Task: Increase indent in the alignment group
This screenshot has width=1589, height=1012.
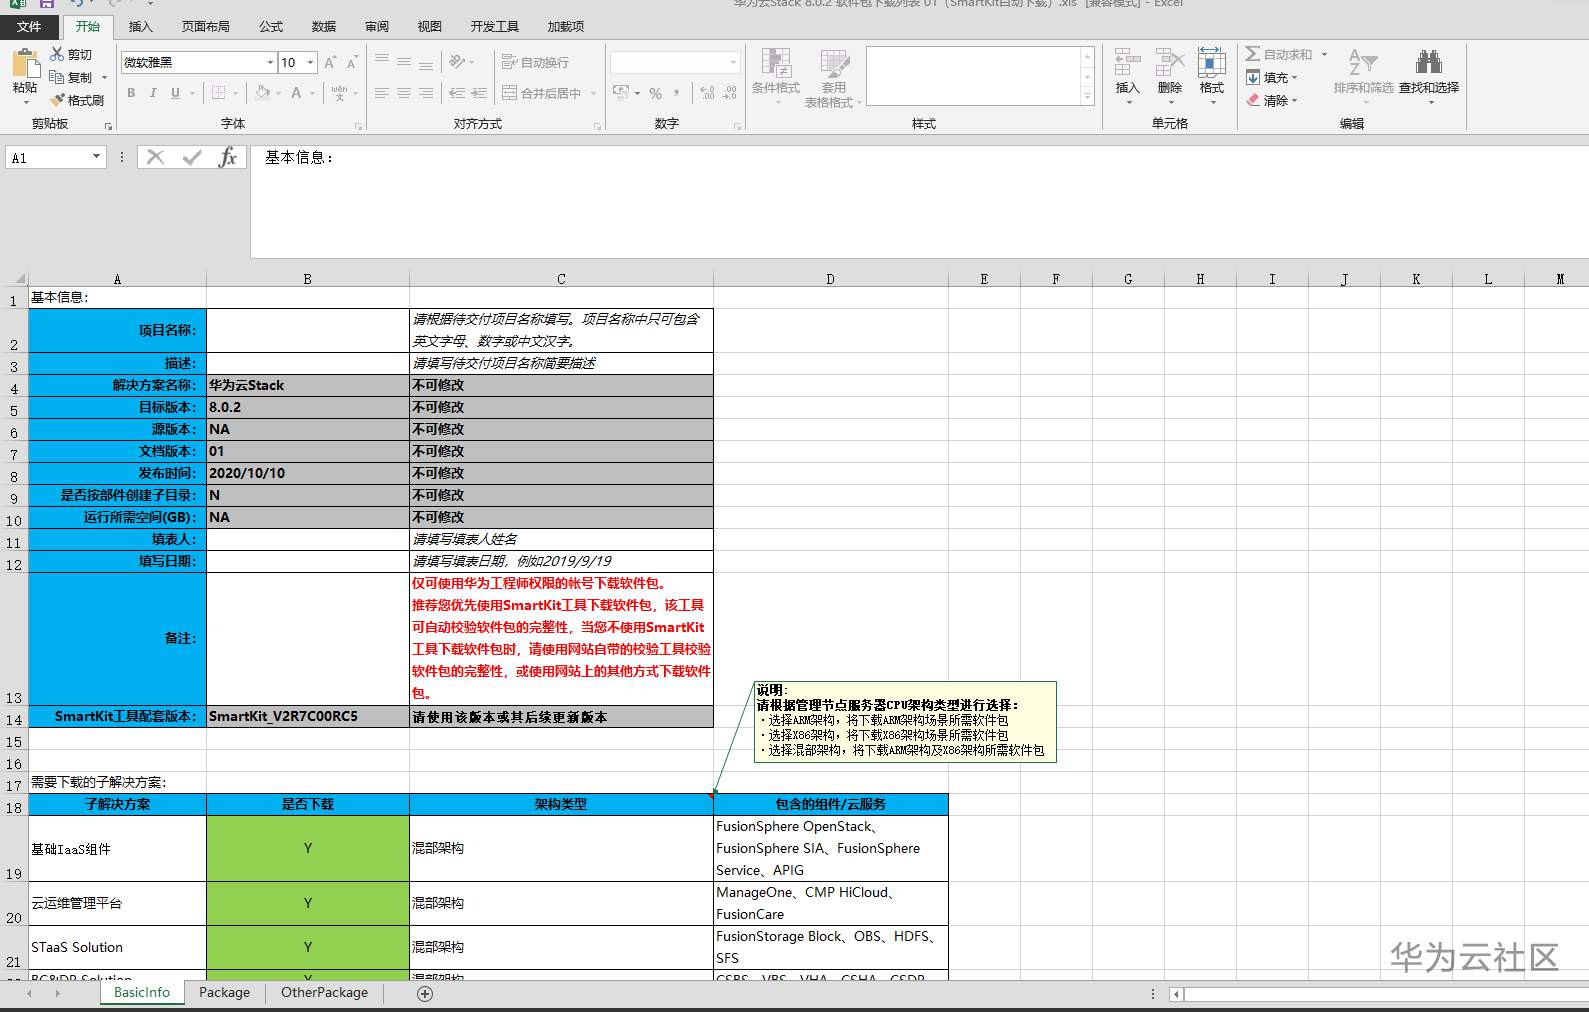Action: click(479, 93)
